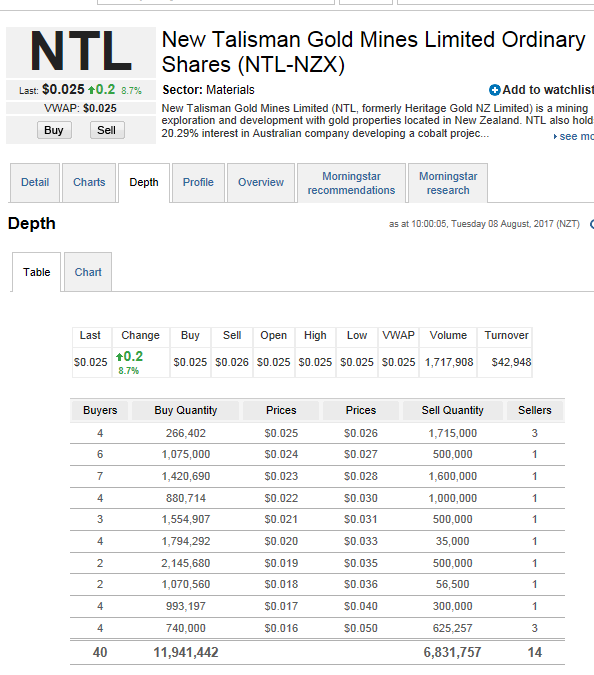This screenshot has height=675, width=594.
Task: Click the sell price $0.050
Action: (x=361, y=629)
